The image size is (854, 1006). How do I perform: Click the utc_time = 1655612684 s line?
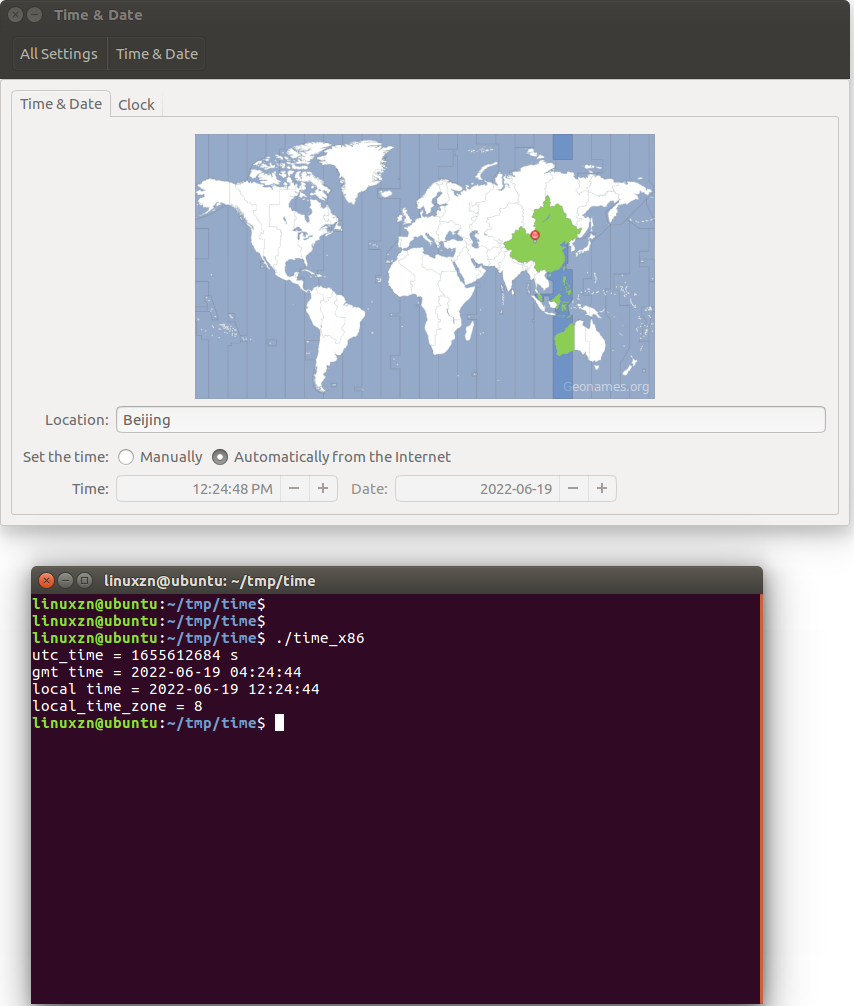pyautogui.click(x=135, y=655)
